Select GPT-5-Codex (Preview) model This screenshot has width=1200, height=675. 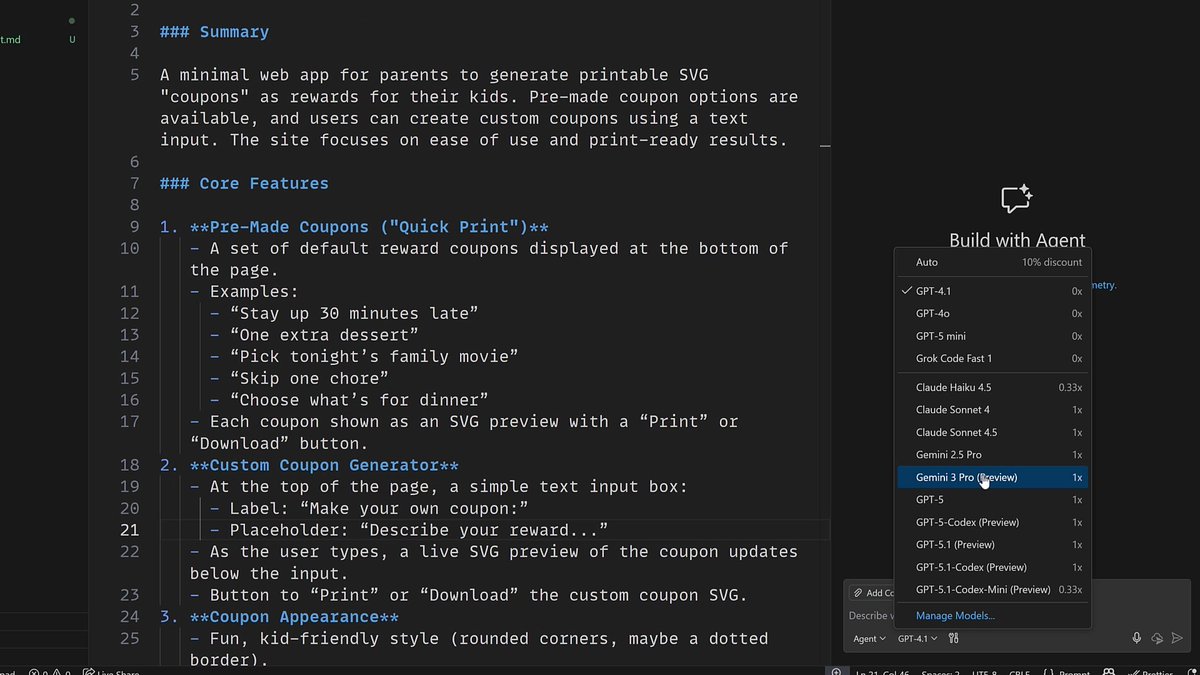[x=992, y=522]
